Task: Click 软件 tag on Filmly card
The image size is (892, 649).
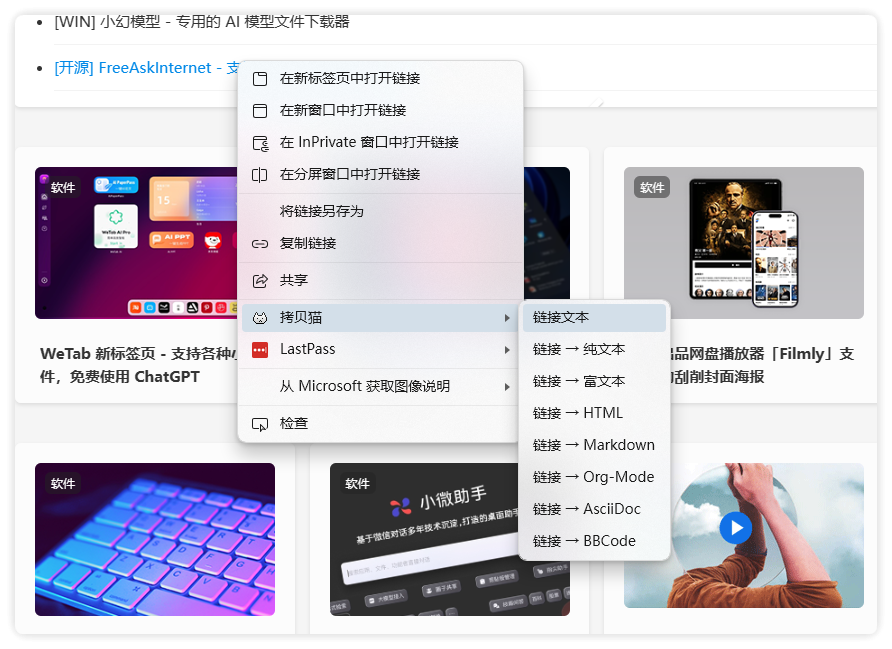Action: pos(652,188)
